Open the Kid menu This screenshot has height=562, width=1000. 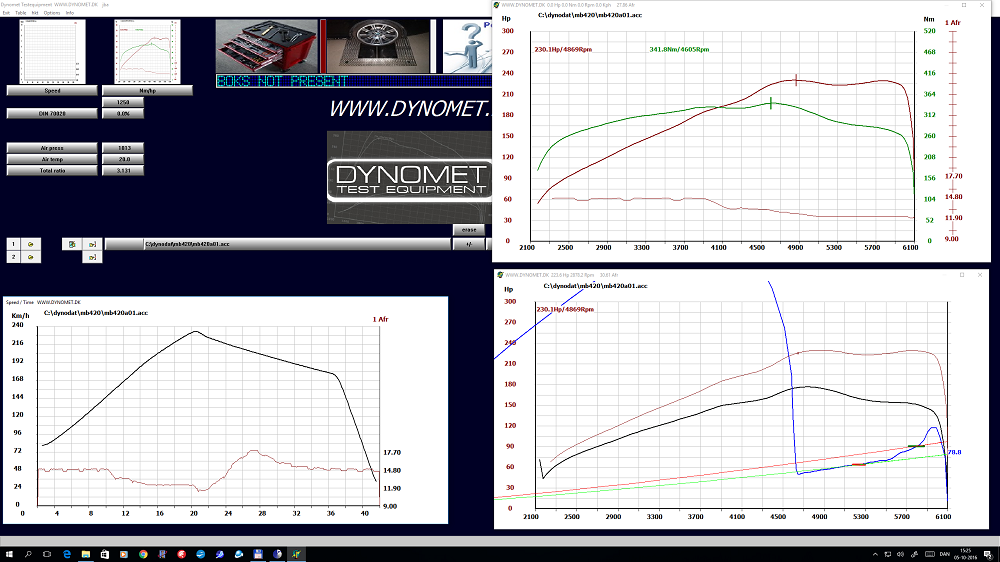35,13
